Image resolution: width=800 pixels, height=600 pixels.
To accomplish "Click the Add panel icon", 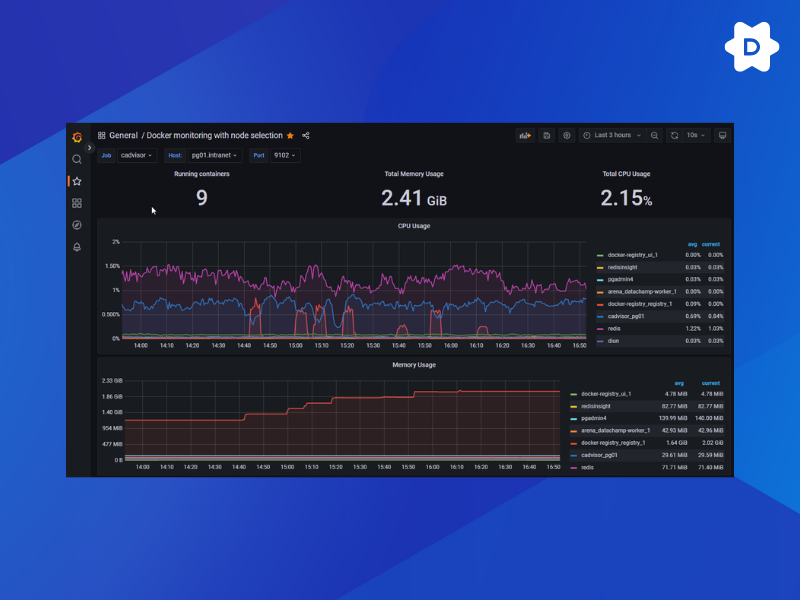I will click(525, 135).
